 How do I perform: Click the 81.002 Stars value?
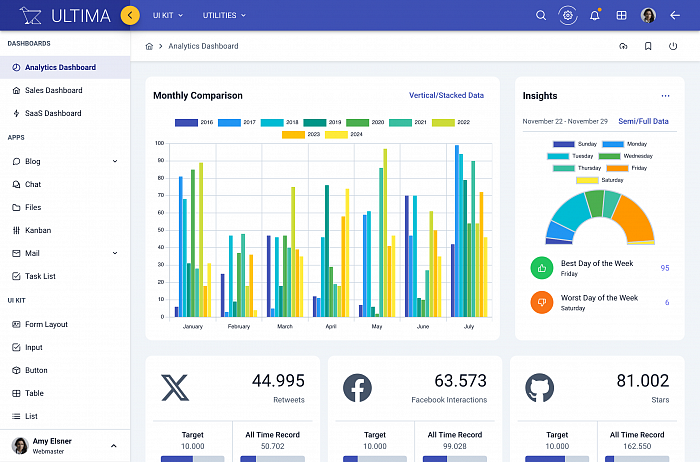click(x=643, y=381)
